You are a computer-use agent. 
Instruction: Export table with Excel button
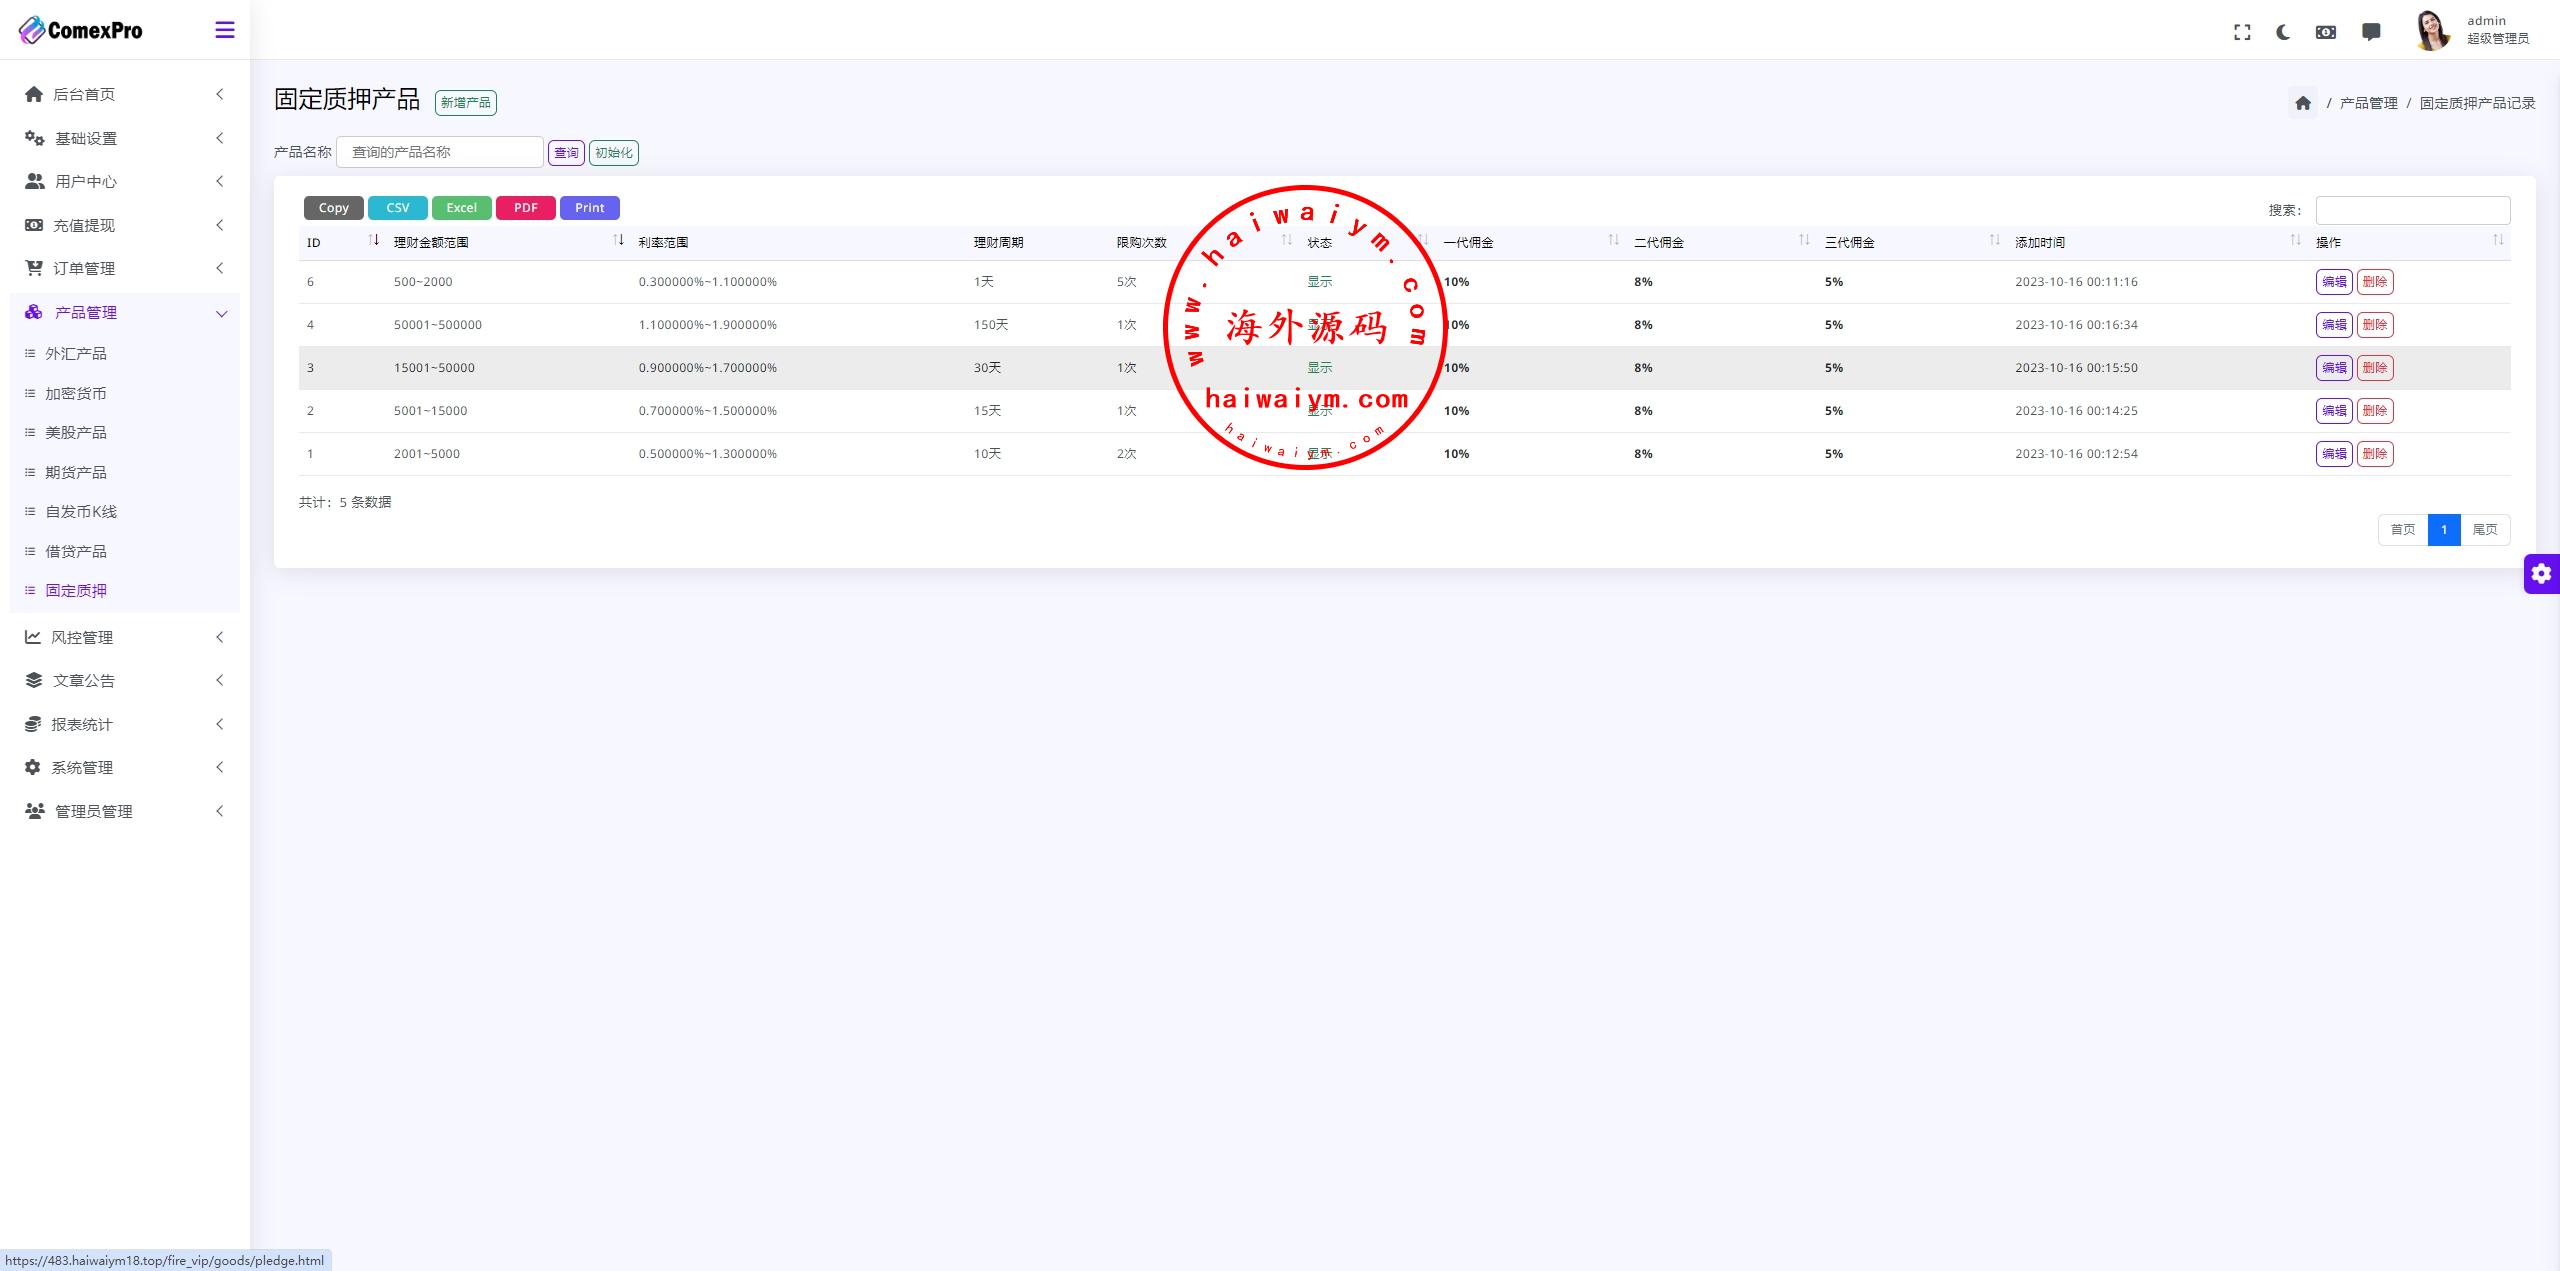pos(461,208)
